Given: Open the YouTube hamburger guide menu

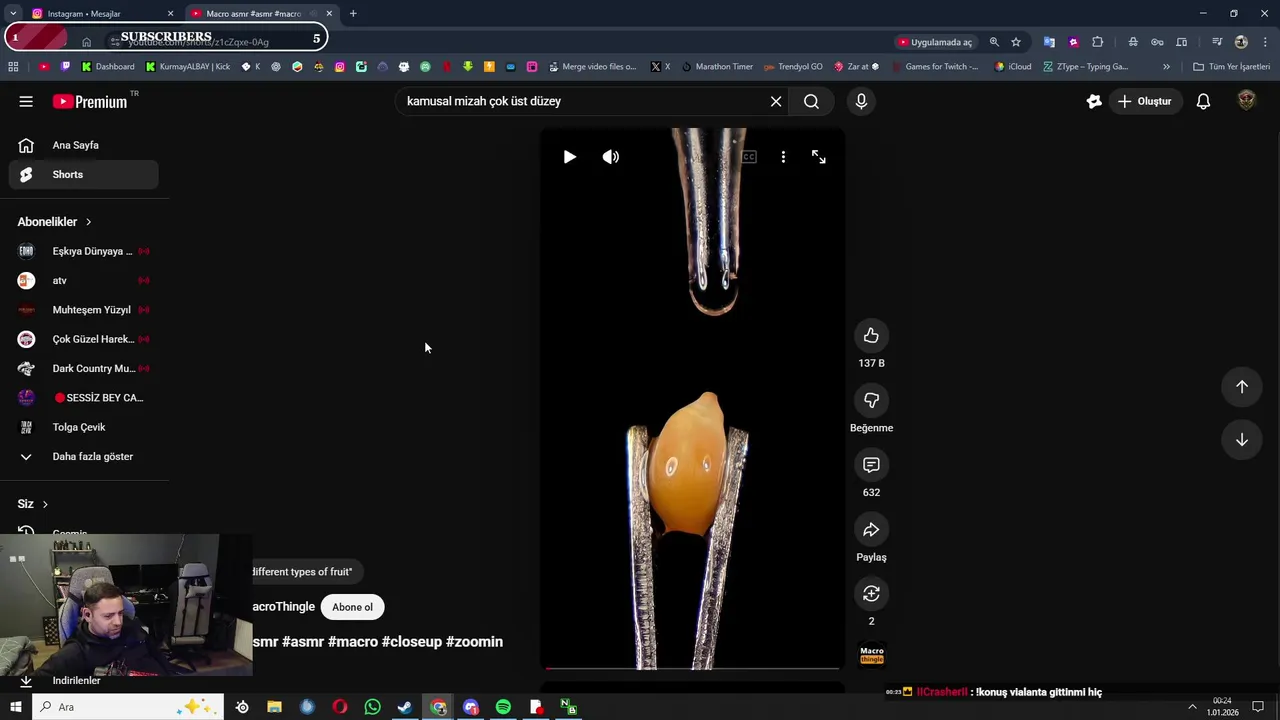Looking at the screenshot, I should 26,101.
